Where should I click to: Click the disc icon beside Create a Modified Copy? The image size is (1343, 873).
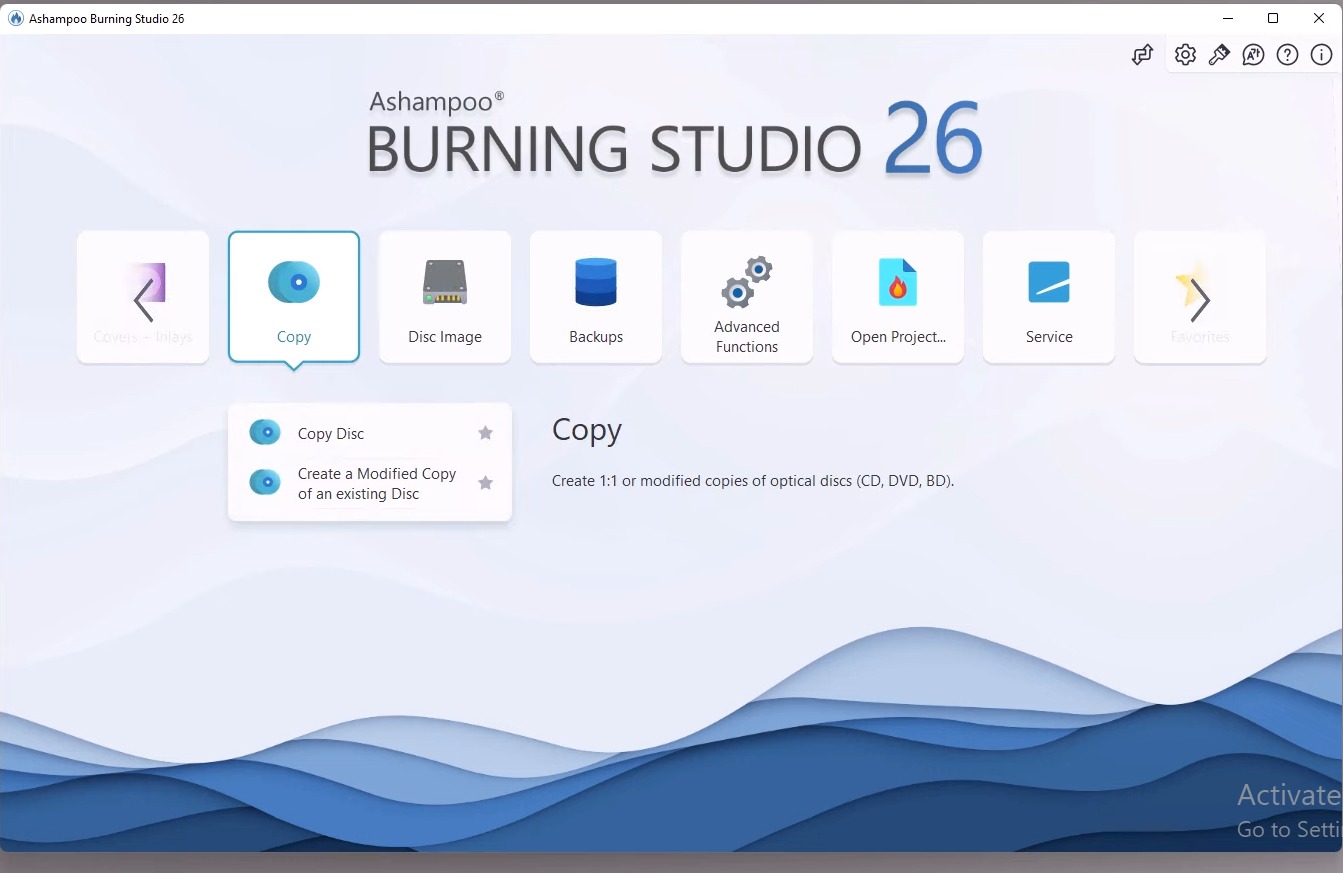click(265, 482)
